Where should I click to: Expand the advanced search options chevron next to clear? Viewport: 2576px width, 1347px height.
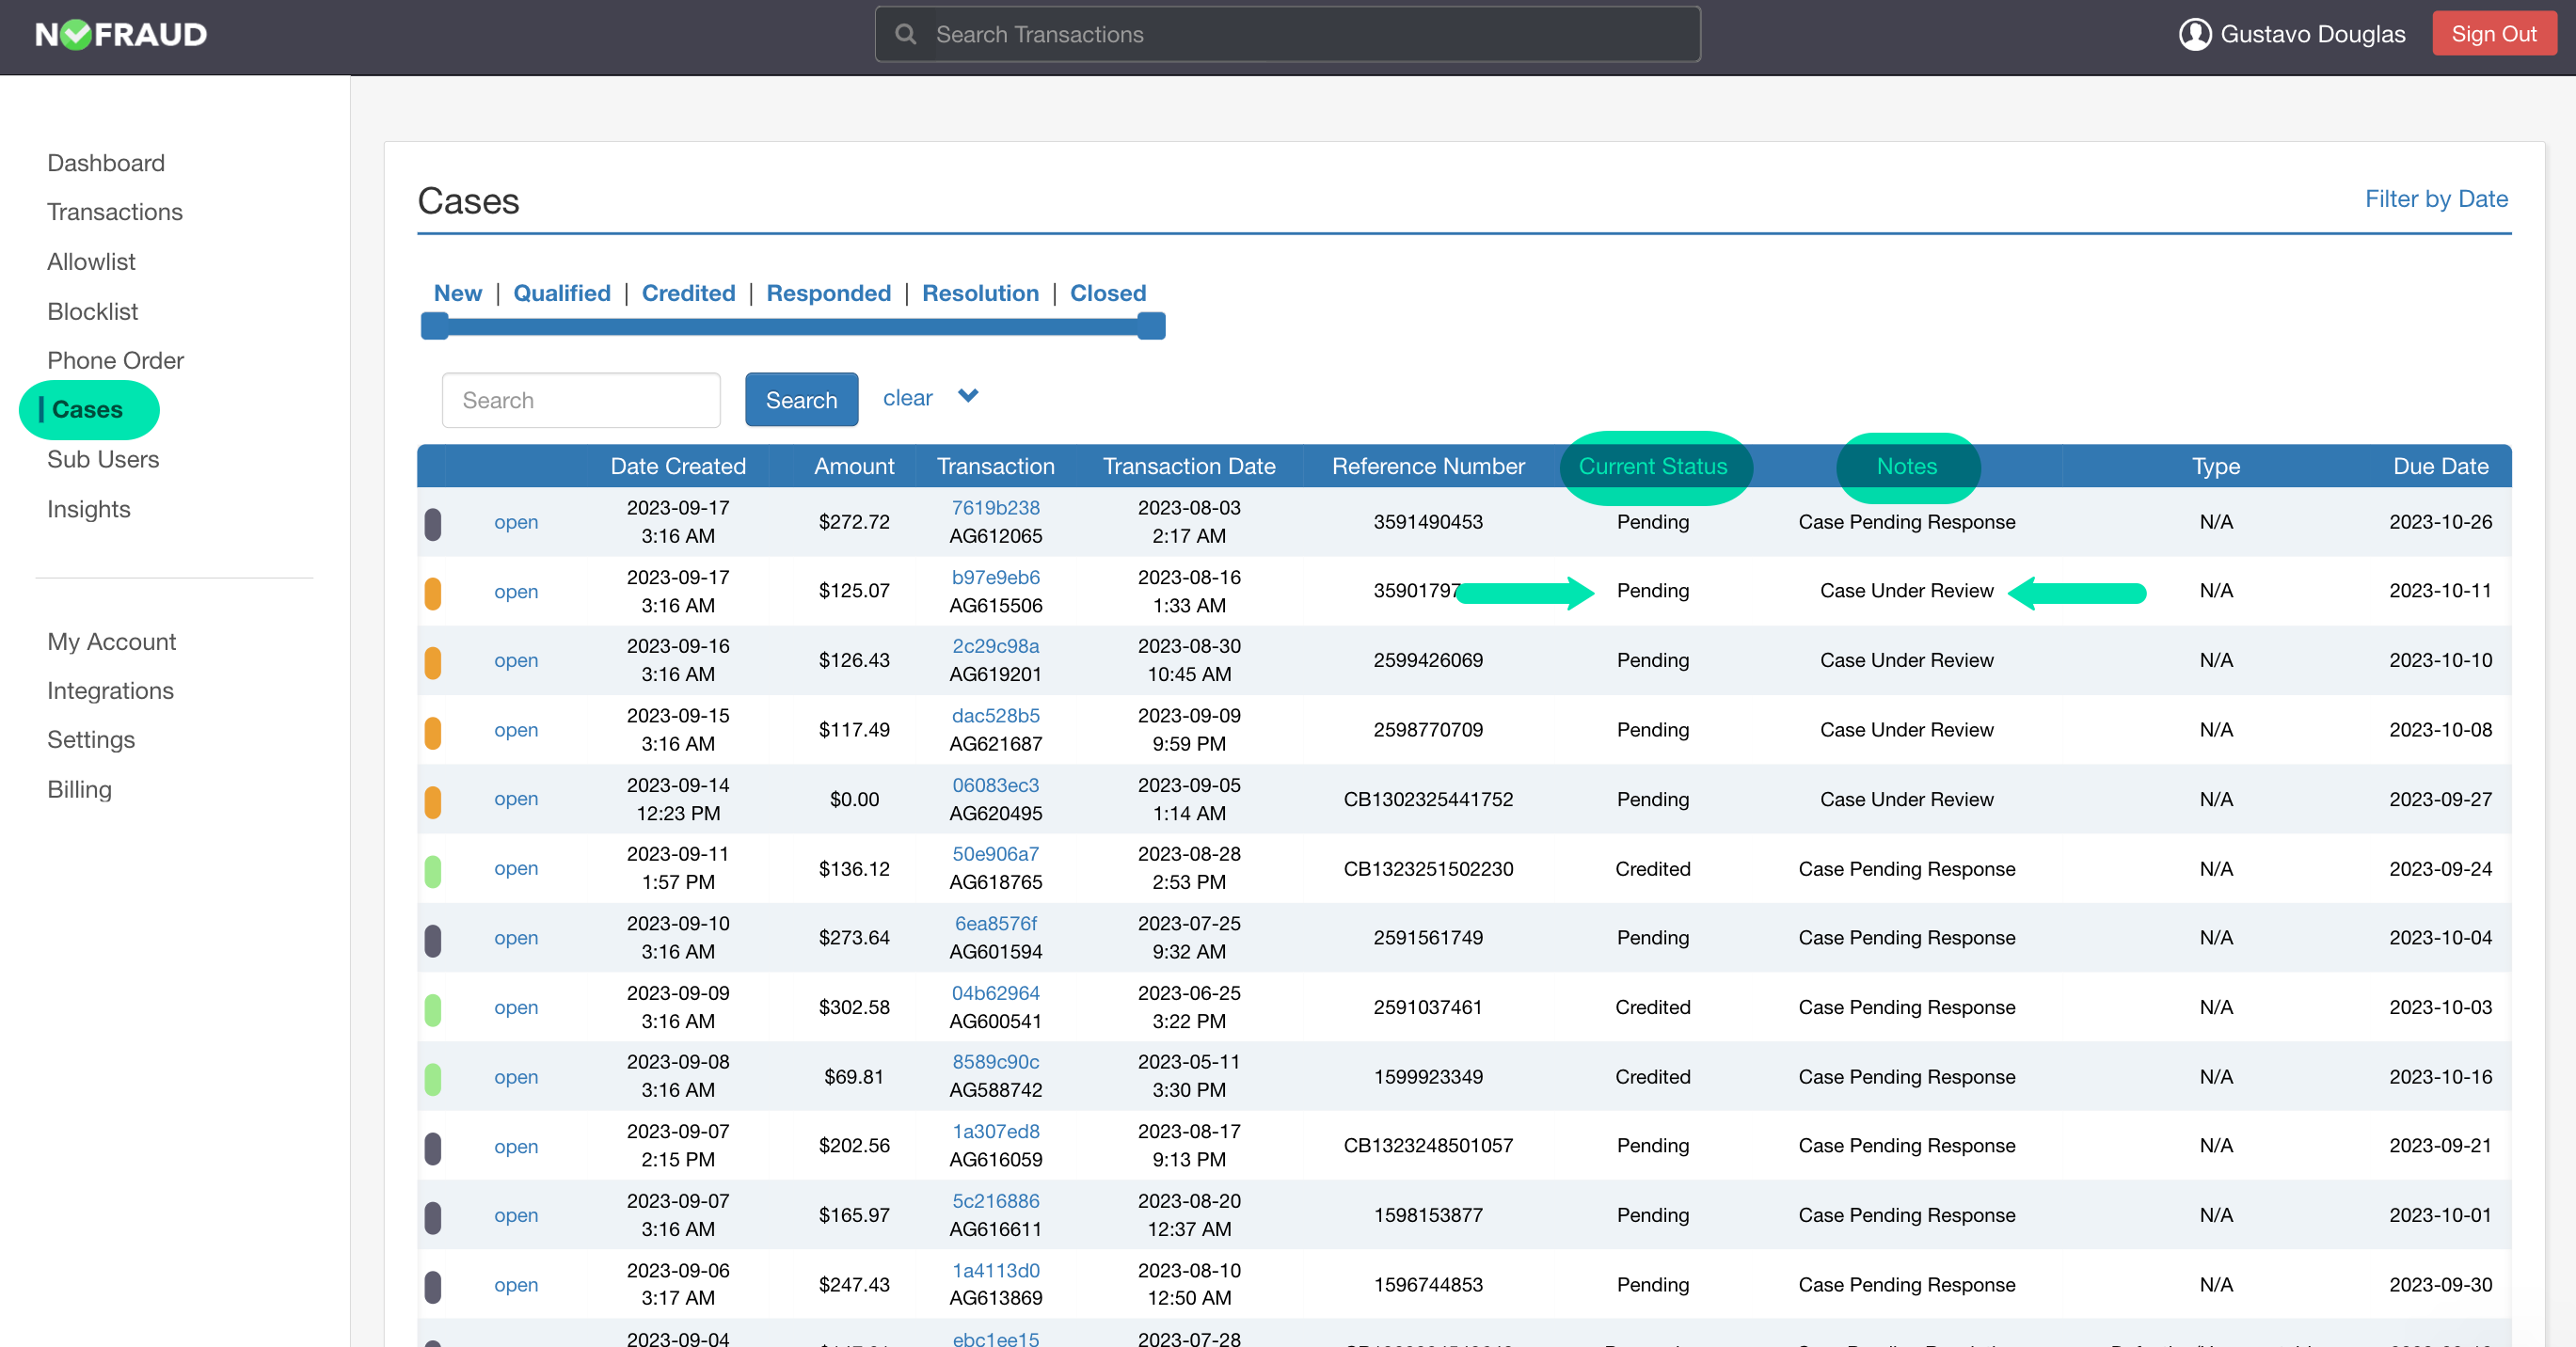click(x=968, y=396)
